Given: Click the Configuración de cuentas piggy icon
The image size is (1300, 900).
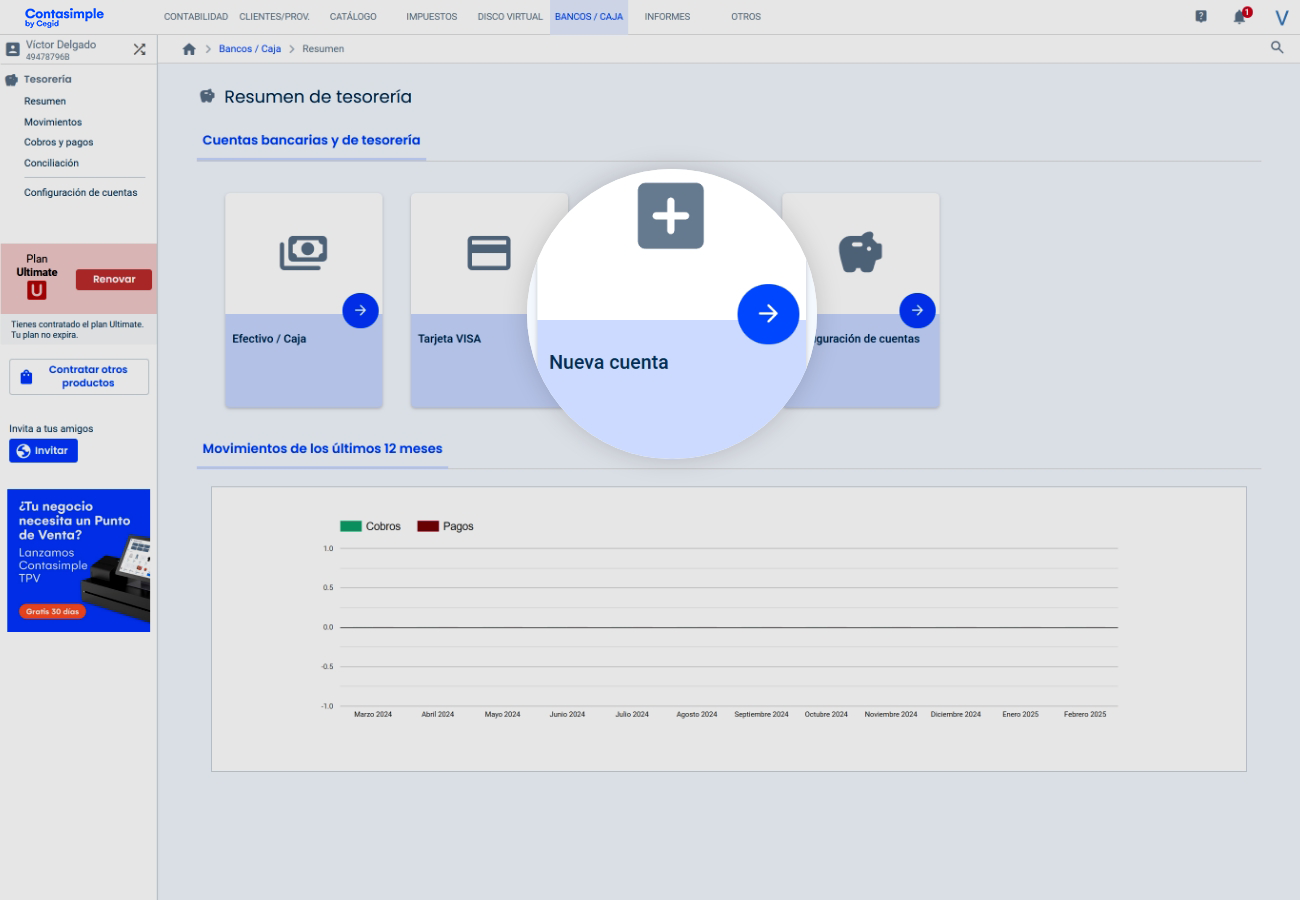Looking at the screenshot, I should point(860,253).
